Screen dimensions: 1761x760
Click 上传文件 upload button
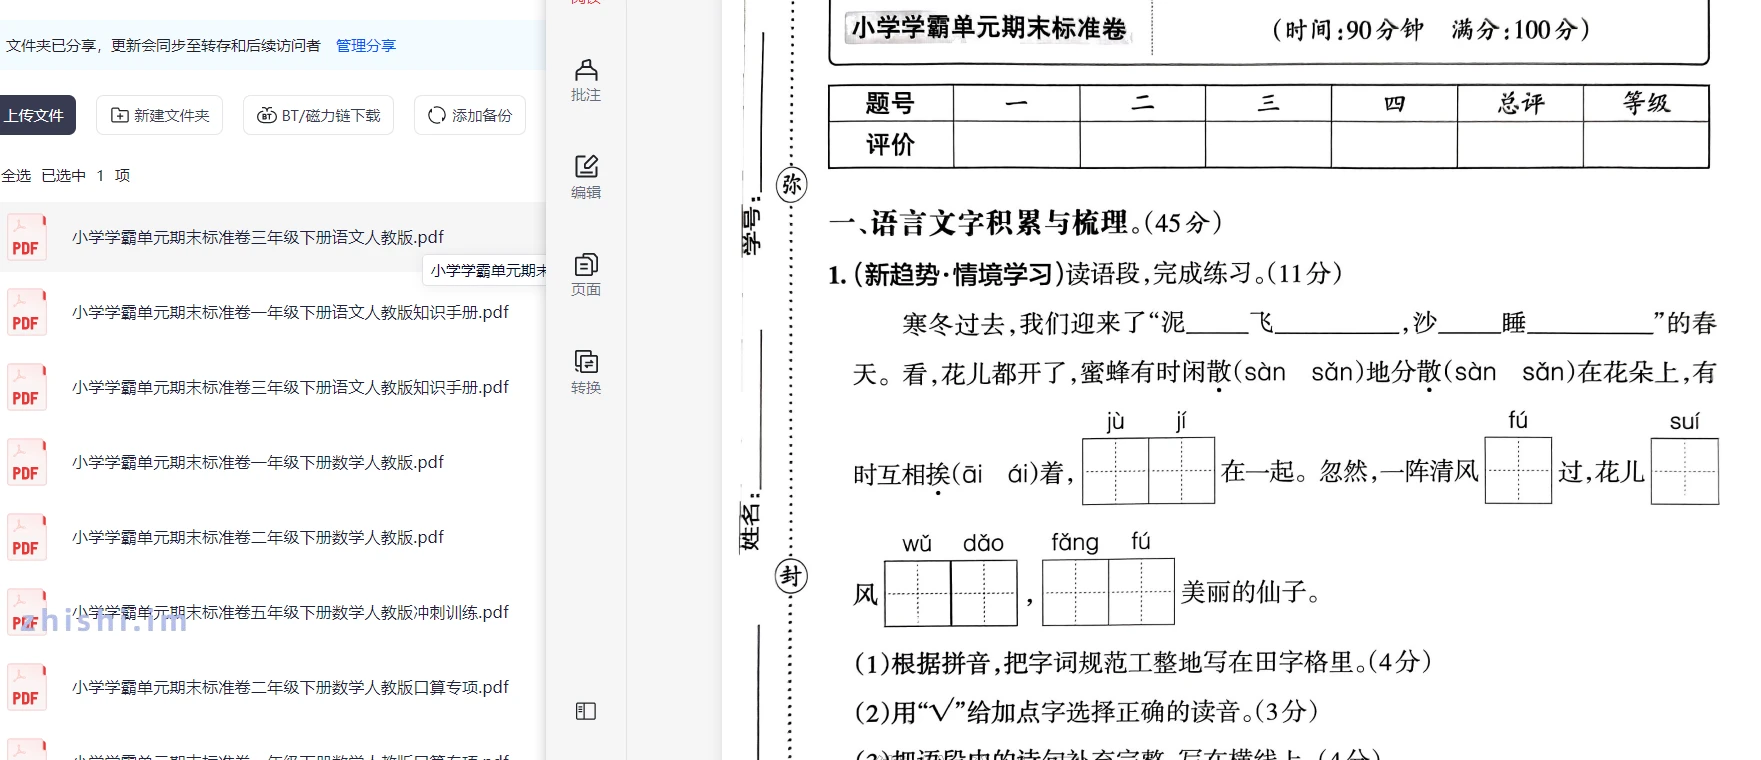point(36,115)
